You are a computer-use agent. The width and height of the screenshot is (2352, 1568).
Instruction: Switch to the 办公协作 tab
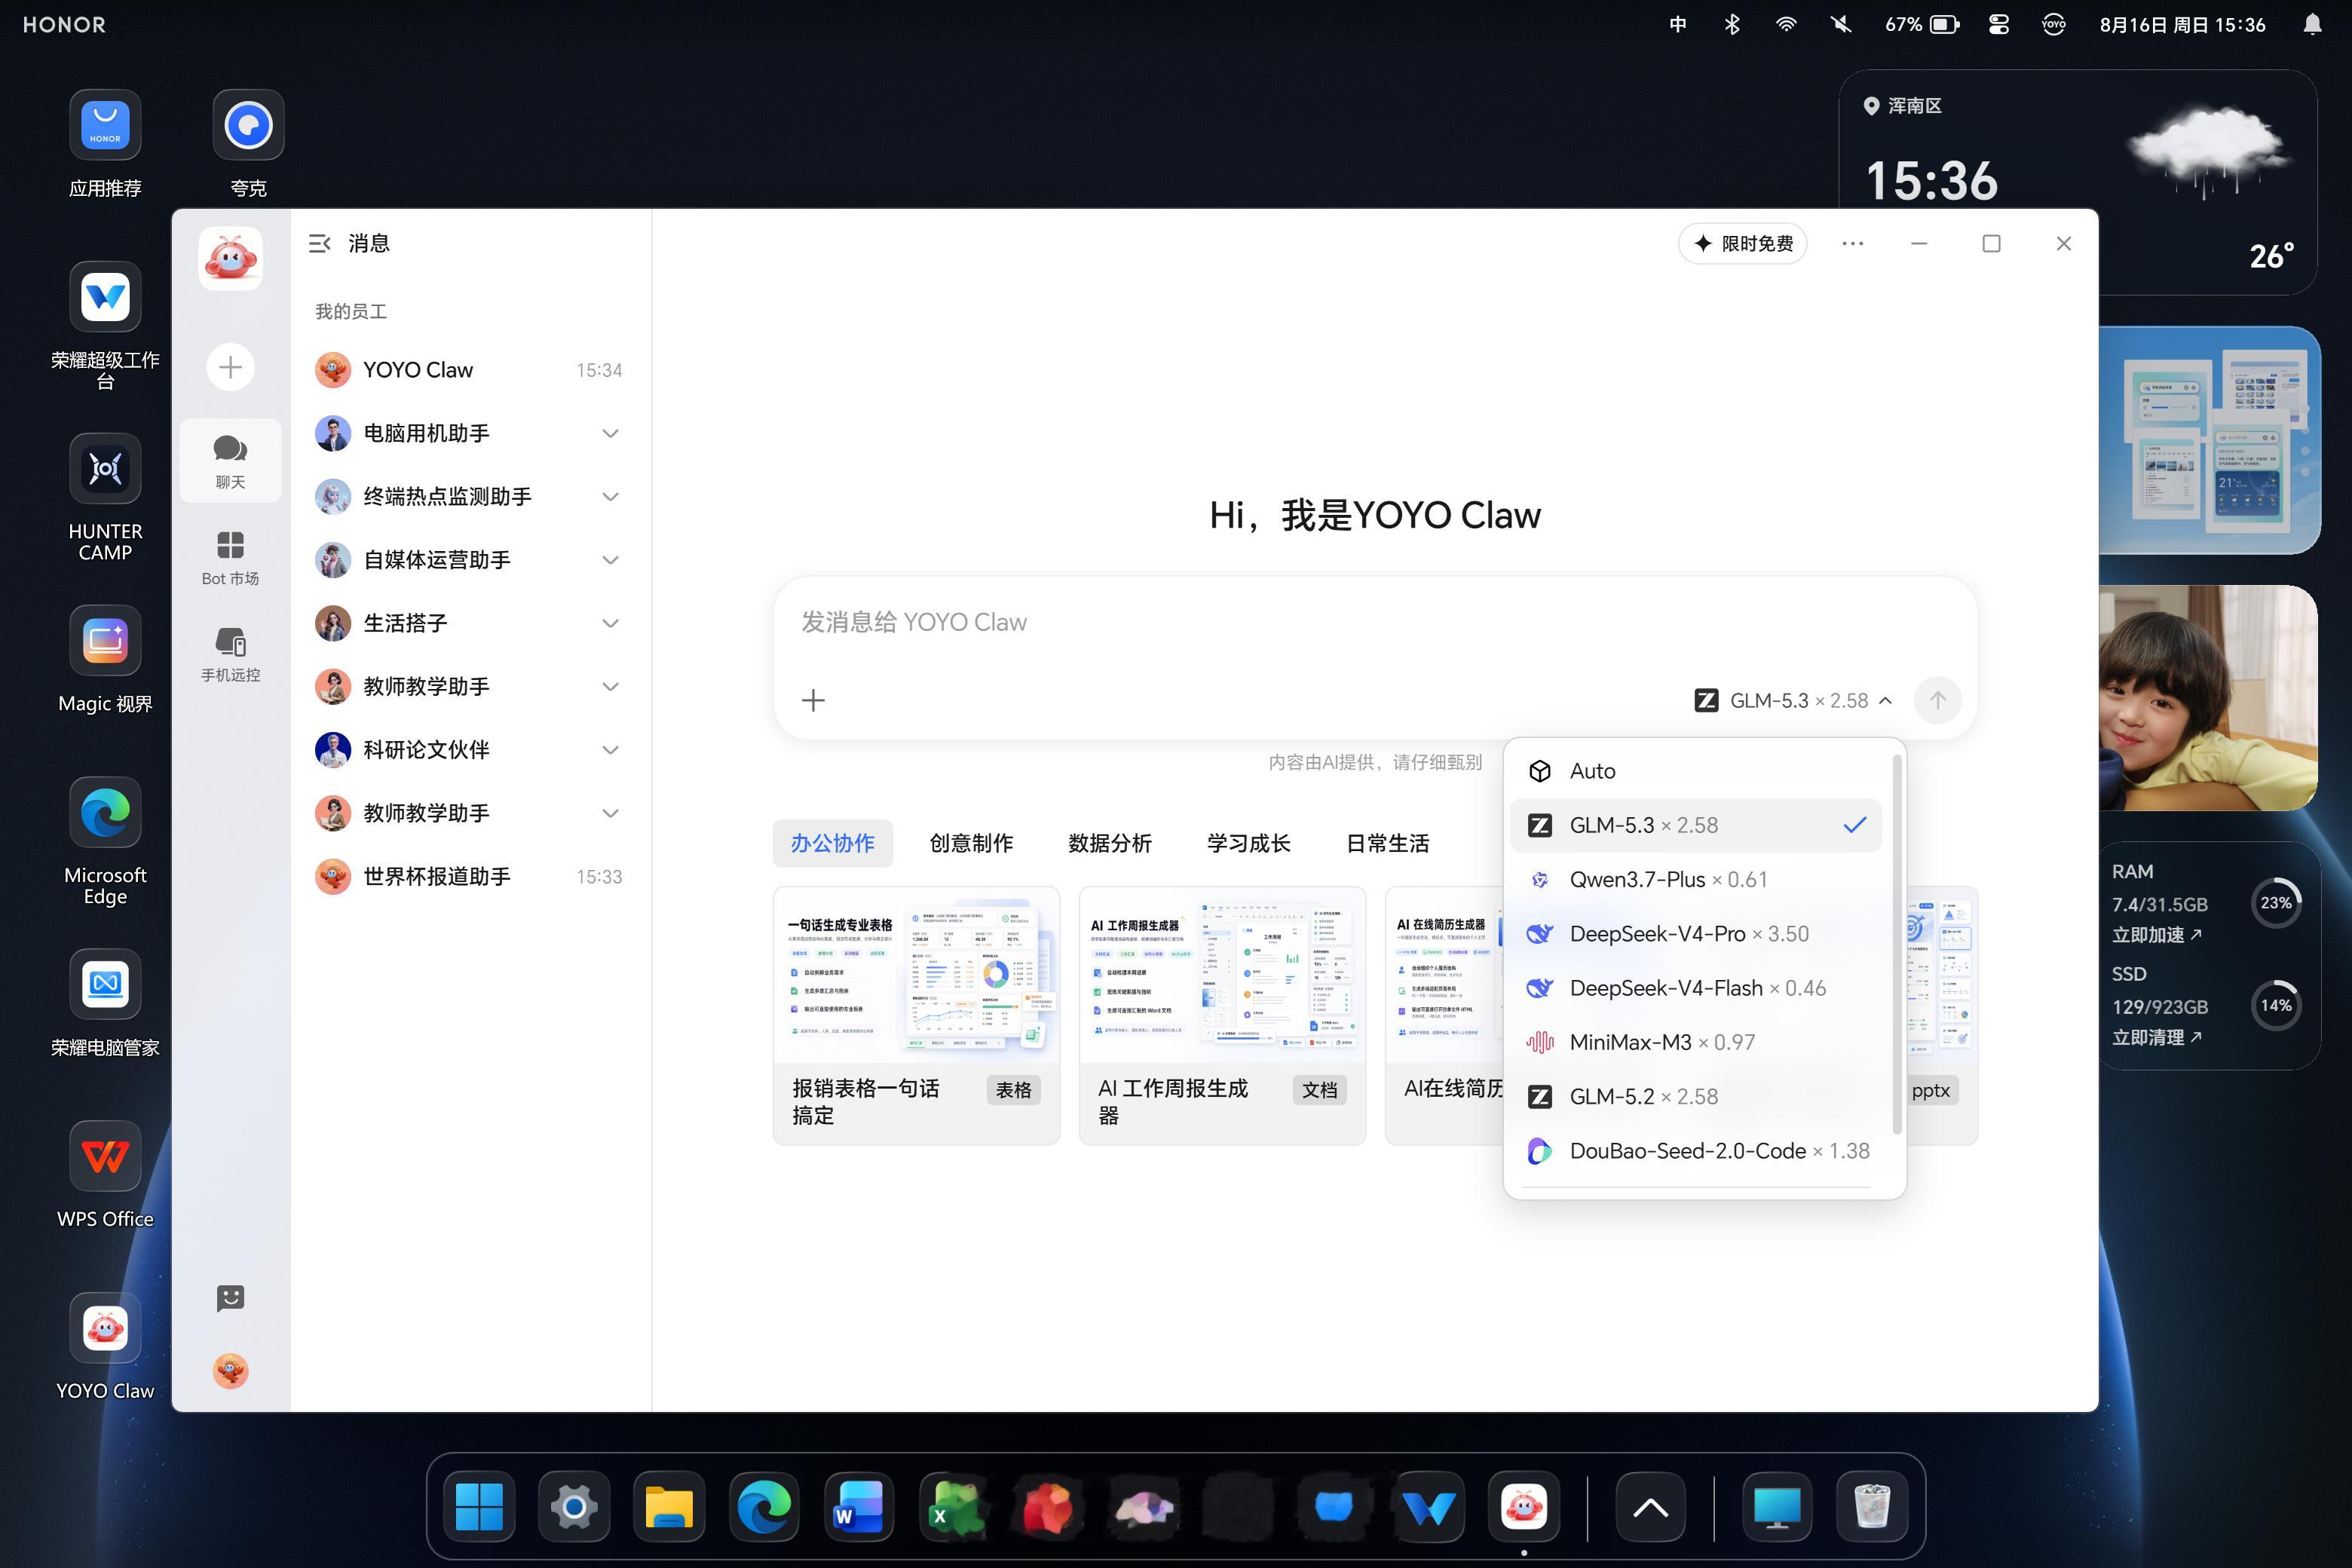point(832,843)
